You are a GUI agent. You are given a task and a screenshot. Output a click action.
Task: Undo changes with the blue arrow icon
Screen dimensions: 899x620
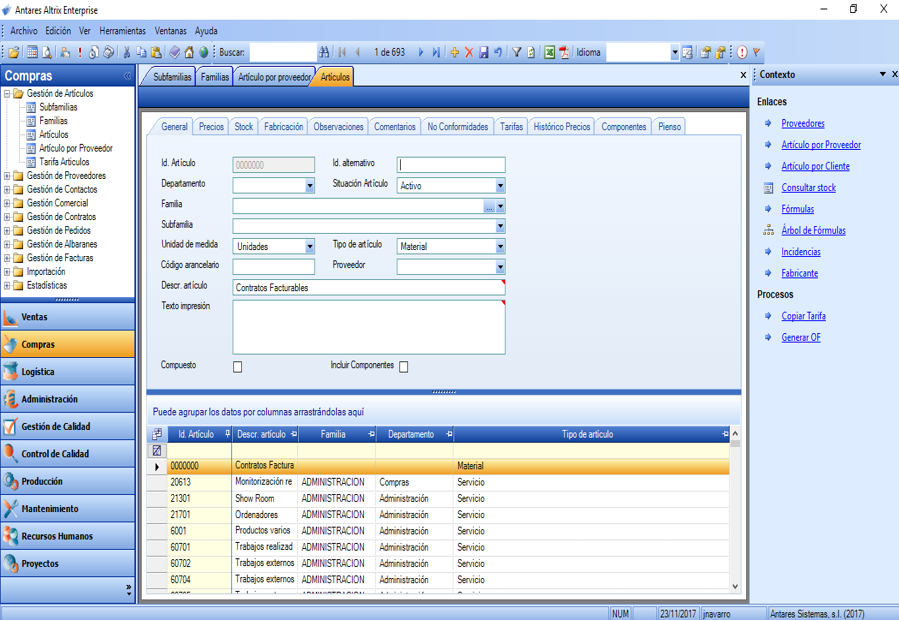coord(498,52)
